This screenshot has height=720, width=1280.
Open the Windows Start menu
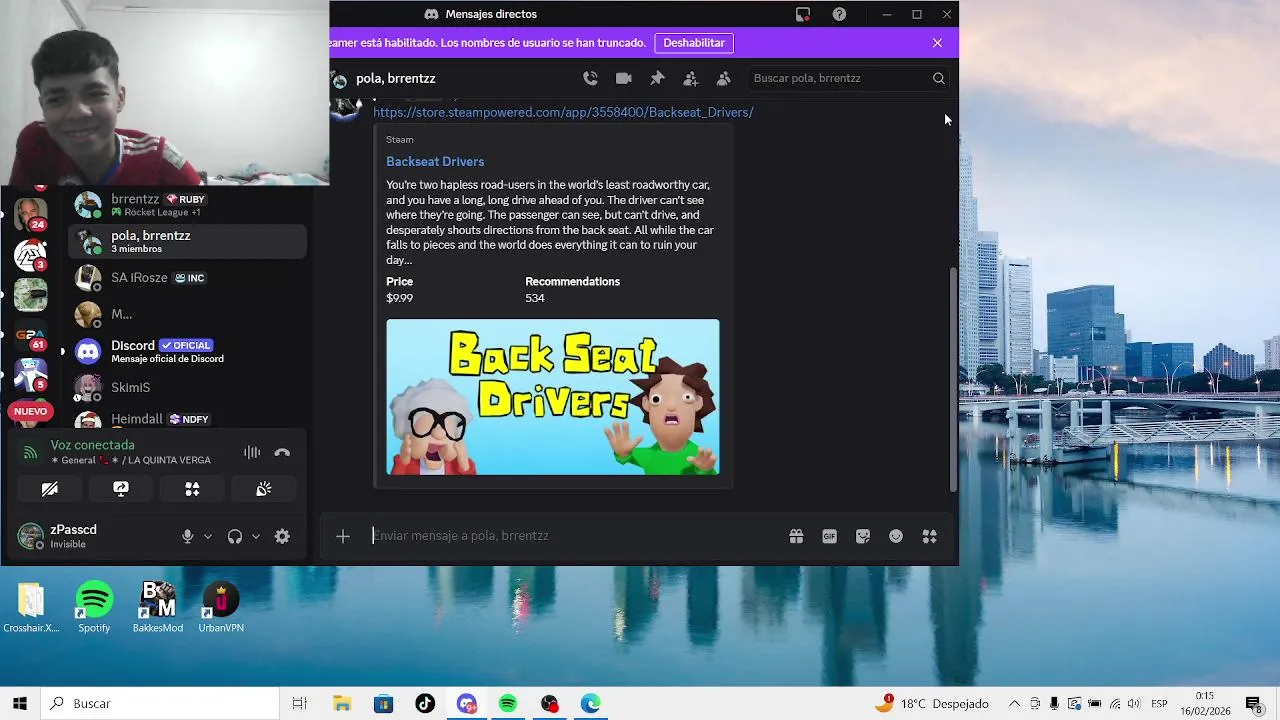point(19,704)
